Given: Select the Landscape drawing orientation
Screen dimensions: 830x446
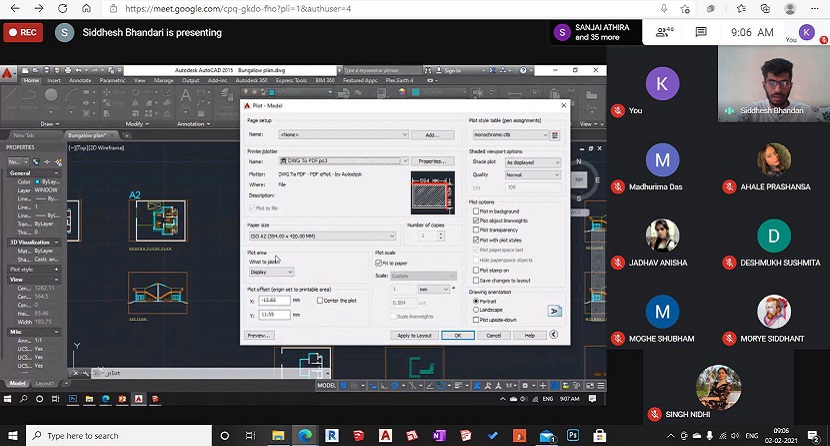Looking at the screenshot, I should [x=475, y=310].
